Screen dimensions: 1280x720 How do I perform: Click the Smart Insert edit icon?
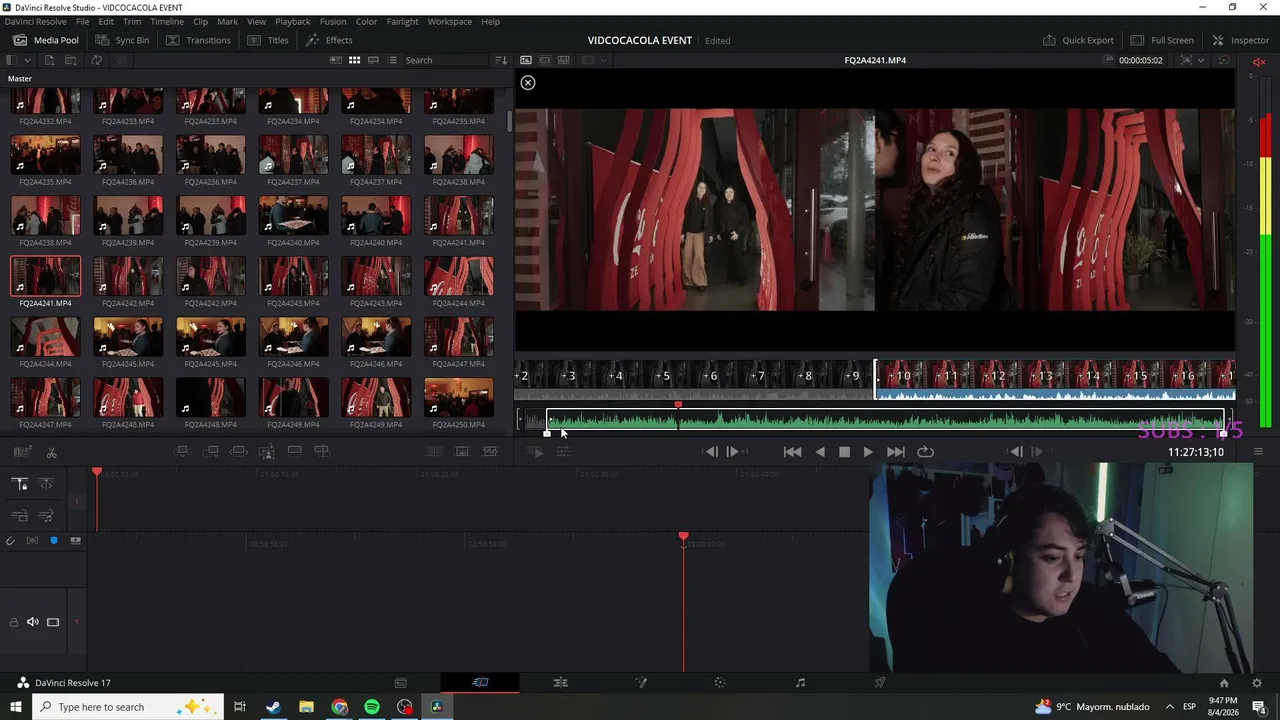click(183, 451)
